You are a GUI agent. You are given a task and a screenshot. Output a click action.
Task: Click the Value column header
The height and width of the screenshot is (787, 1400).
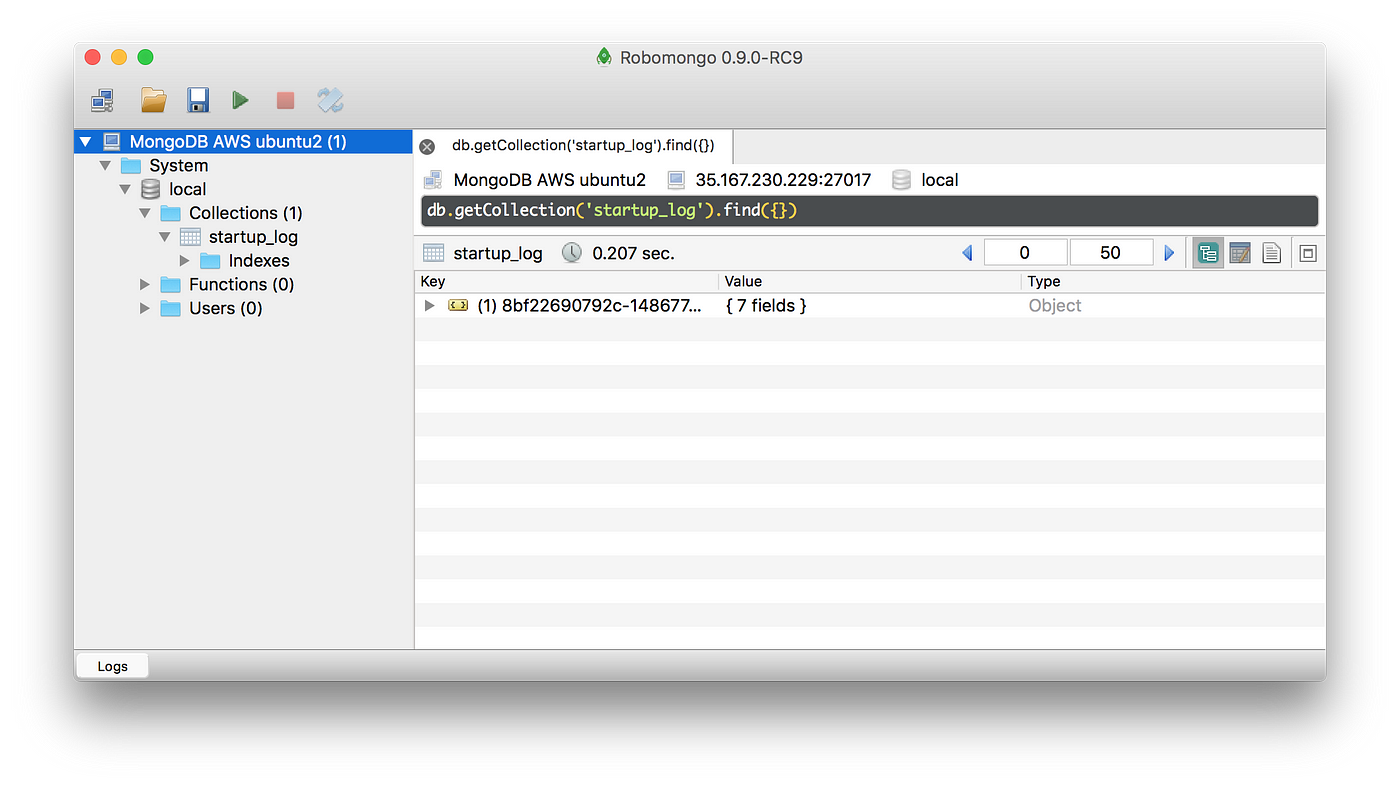pyautogui.click(x=870, y=282)
